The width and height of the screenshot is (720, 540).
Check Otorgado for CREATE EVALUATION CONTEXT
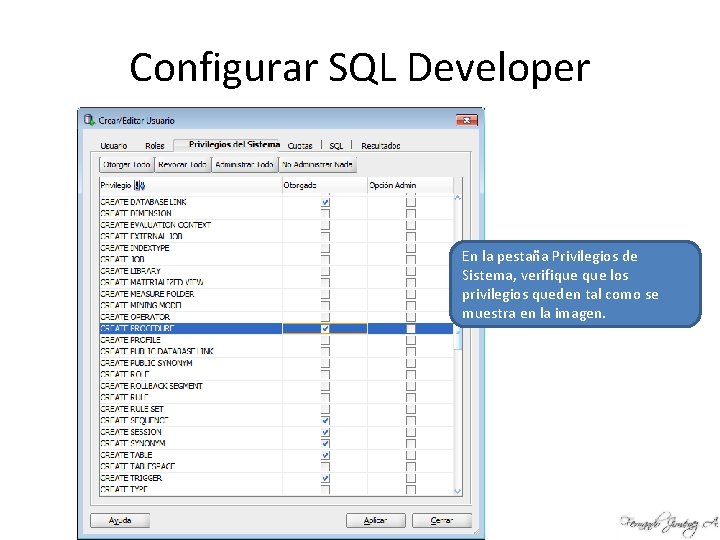(x=325, y=225)
